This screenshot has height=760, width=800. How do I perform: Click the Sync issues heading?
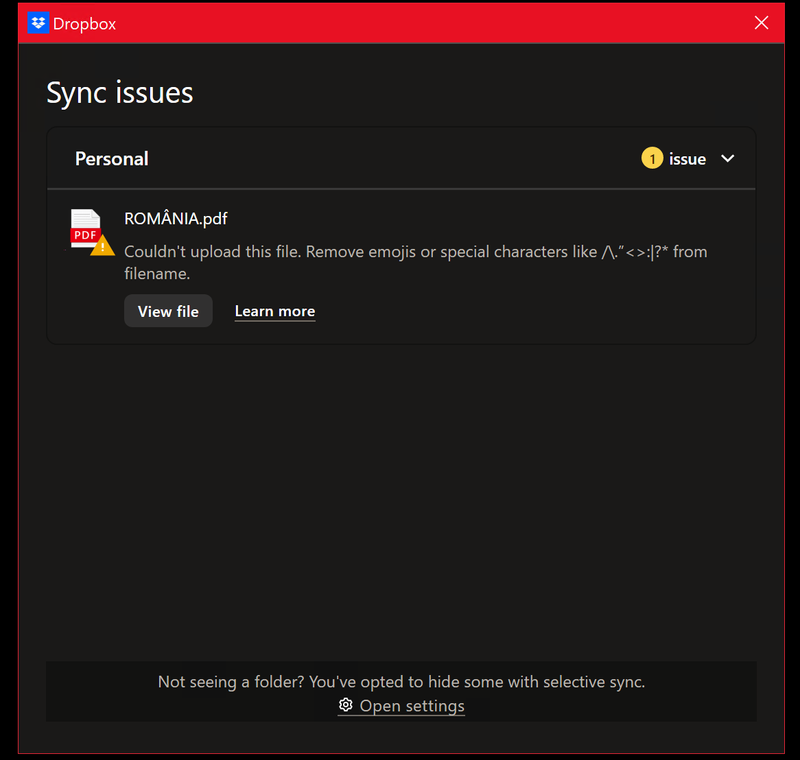point(120,93)
